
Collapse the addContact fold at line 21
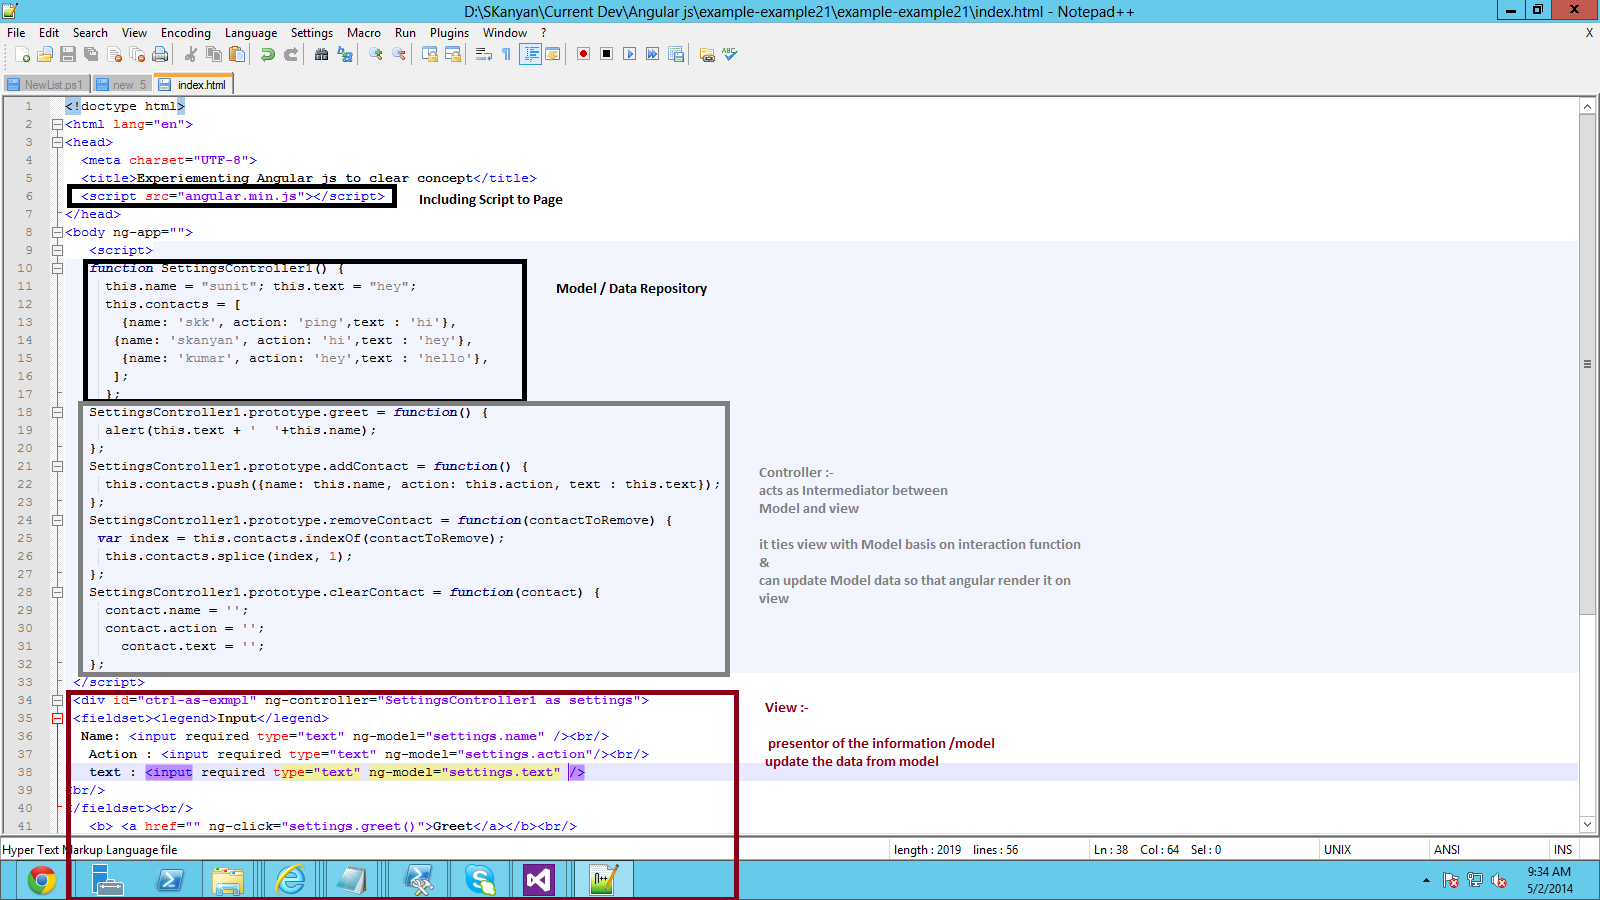point(57,467)
